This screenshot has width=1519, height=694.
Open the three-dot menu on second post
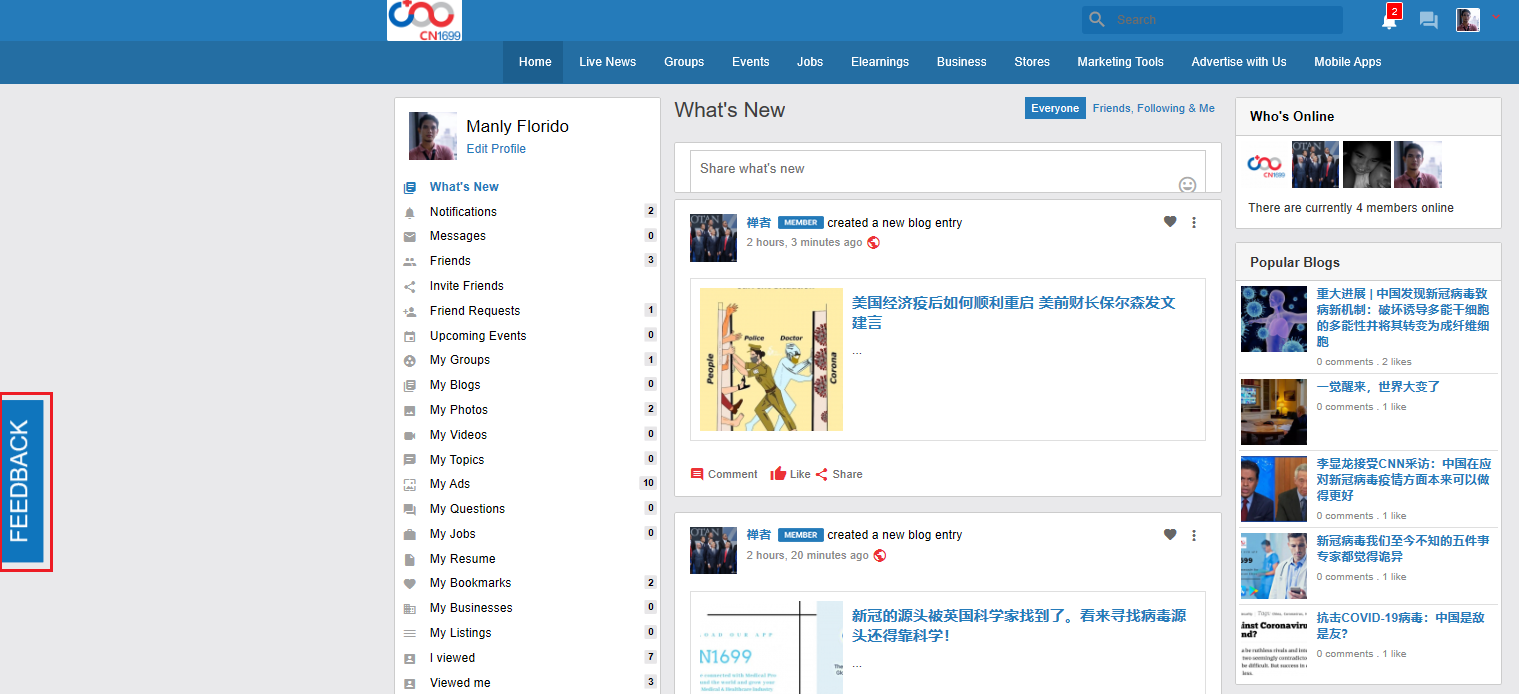[1194, 536]
